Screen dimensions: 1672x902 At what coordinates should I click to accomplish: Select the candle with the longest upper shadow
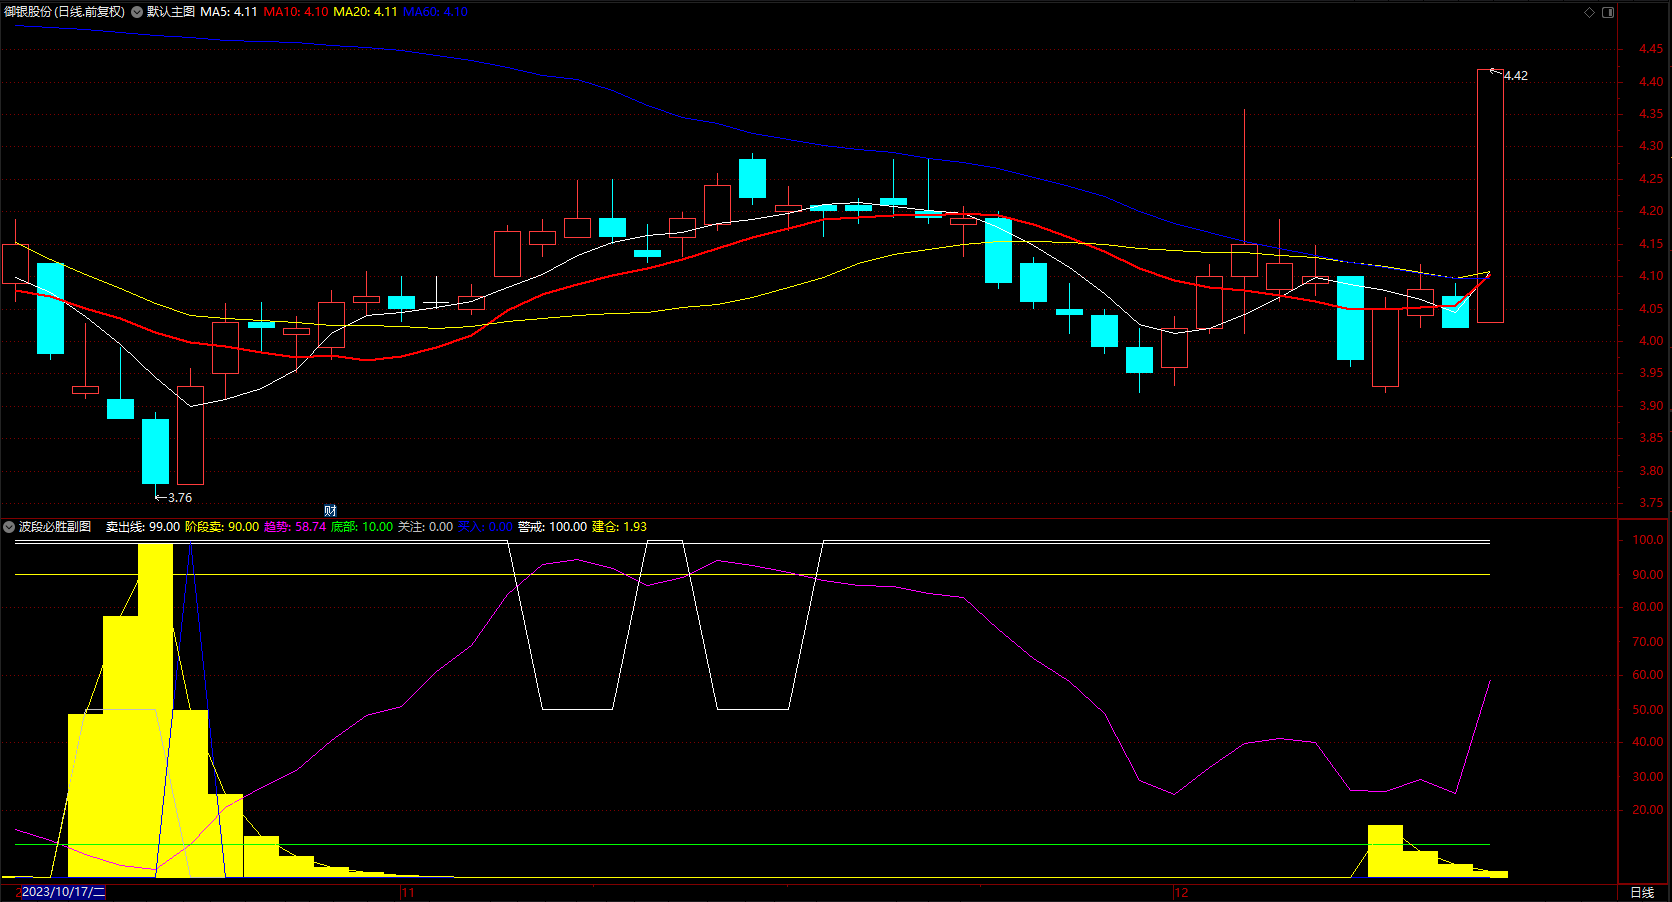tap(1244, 222)
